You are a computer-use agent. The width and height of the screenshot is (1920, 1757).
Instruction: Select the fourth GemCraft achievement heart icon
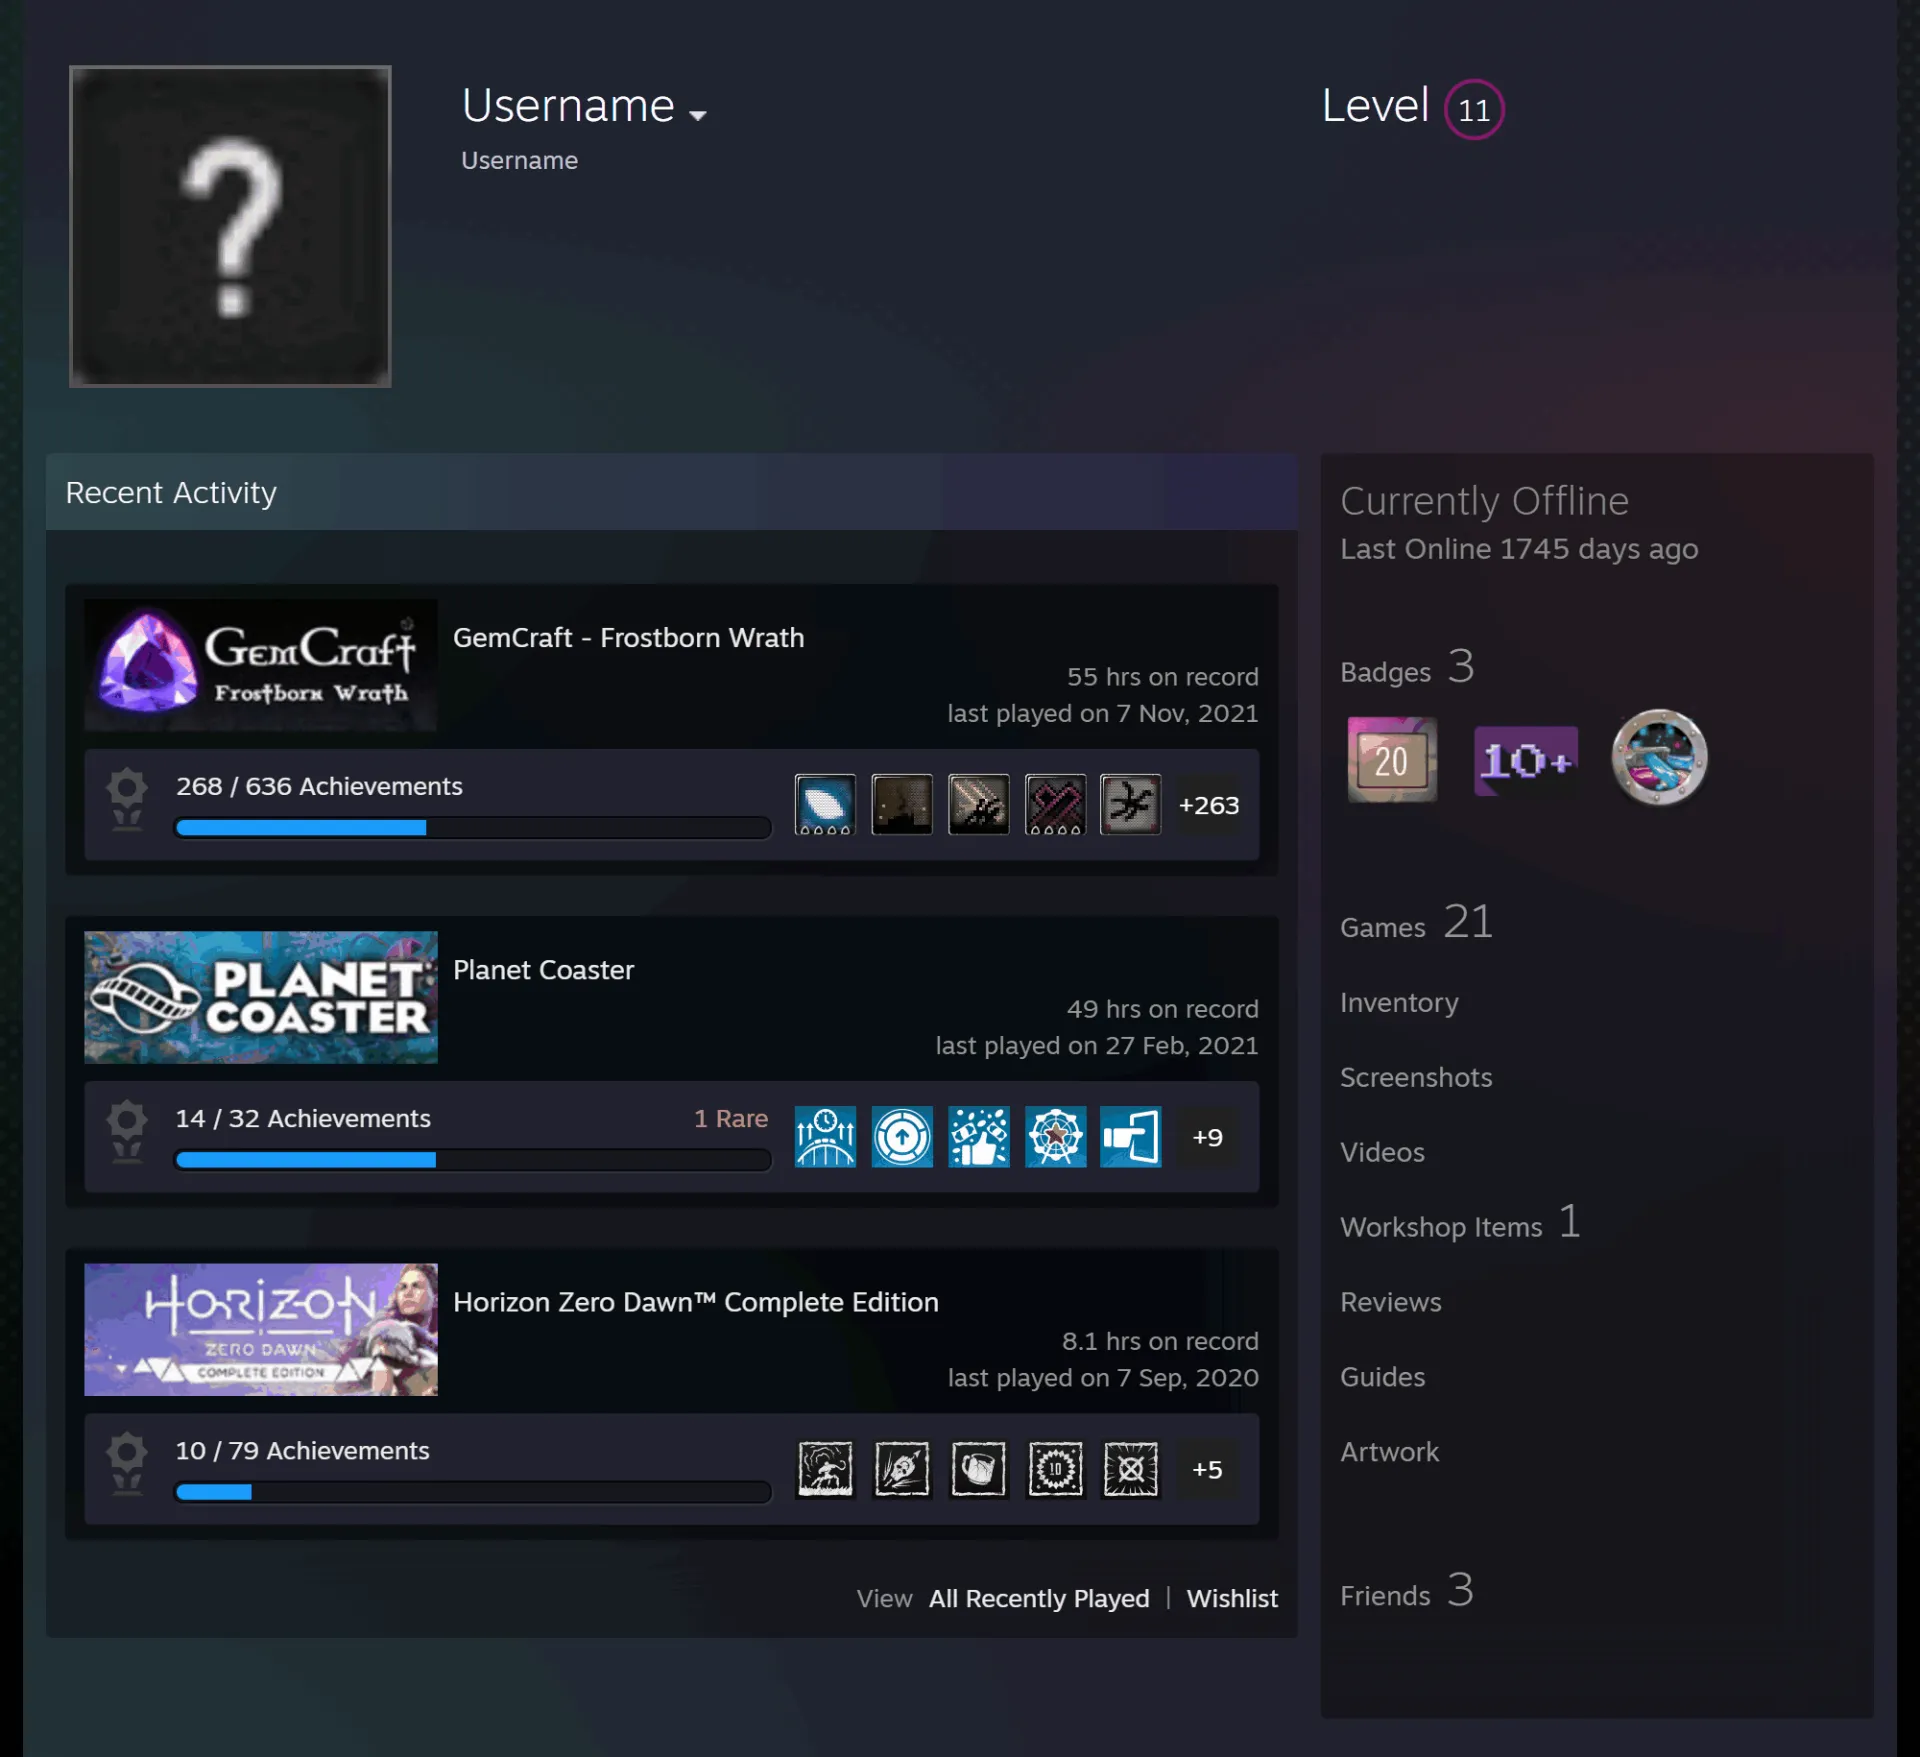1055,804
